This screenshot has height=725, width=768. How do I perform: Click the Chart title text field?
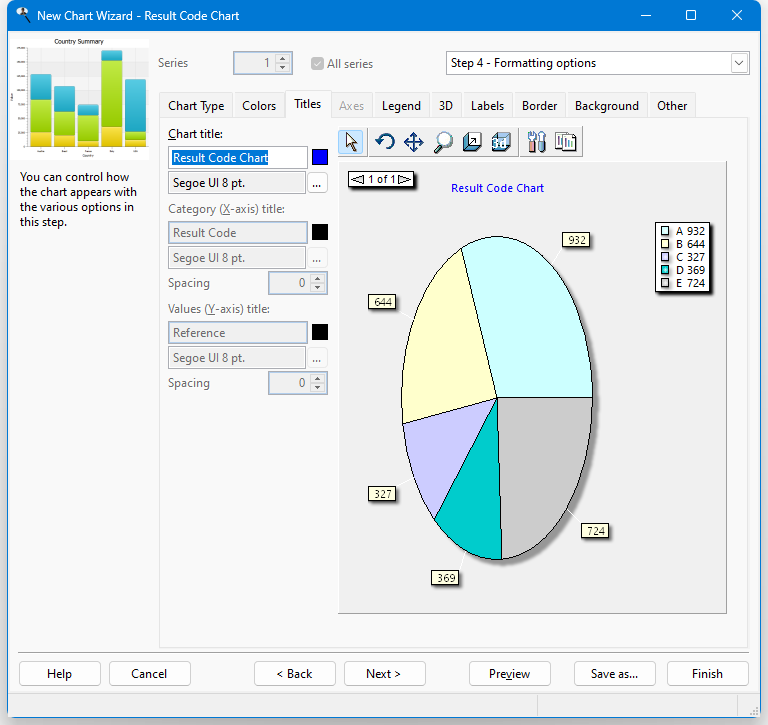click(238, 158)
